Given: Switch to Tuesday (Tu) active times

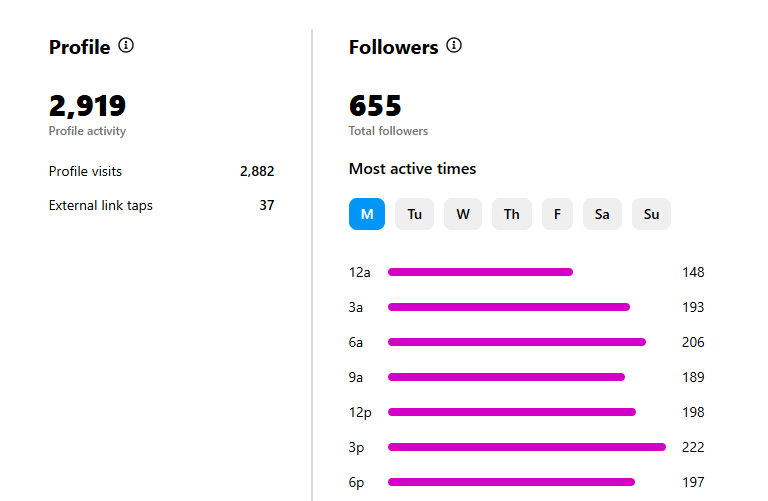Looking at the screenshot, I should pyautogui.click(x=414, y=214).
